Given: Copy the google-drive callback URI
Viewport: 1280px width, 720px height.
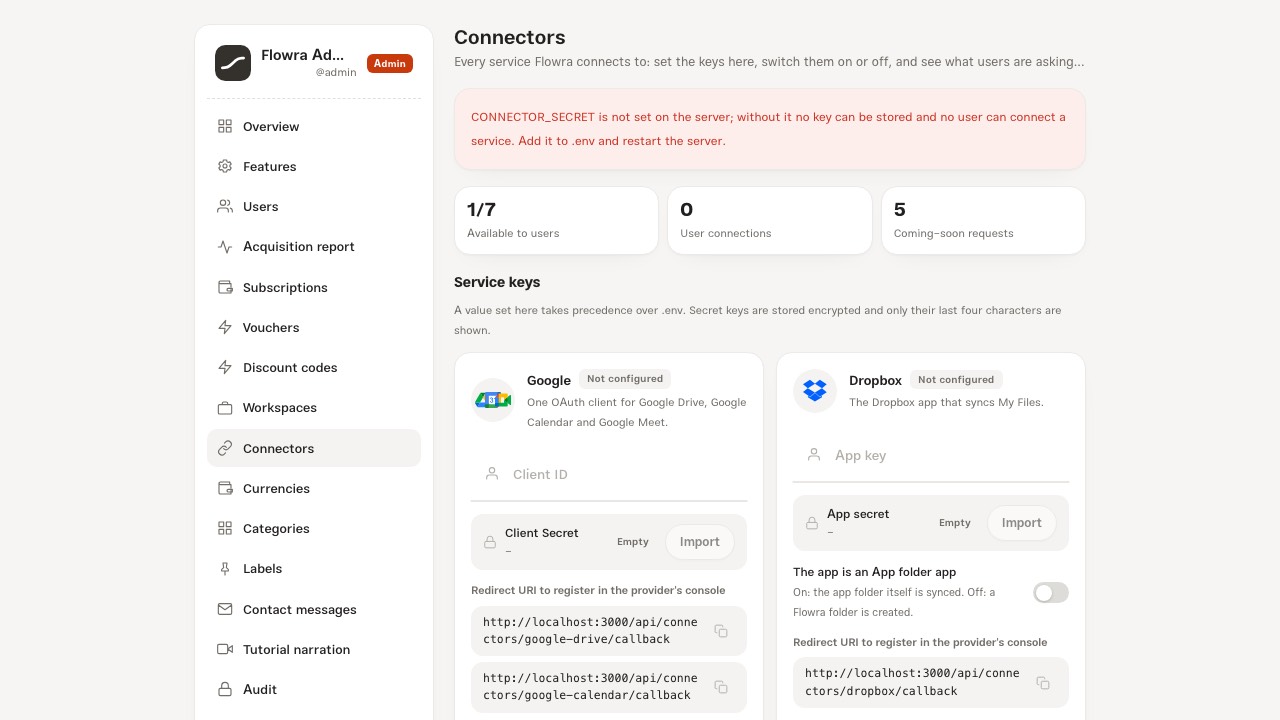Looking at the screenshot, I should (721, 631).
